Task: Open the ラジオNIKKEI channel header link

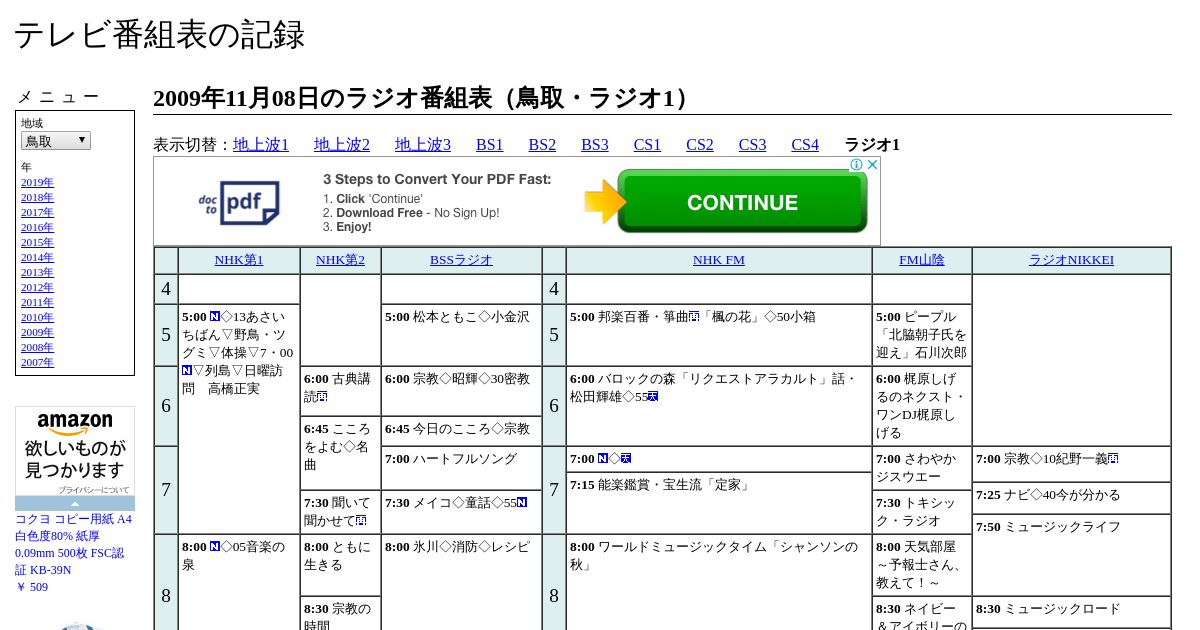Action: click(x=1071, y=260)
